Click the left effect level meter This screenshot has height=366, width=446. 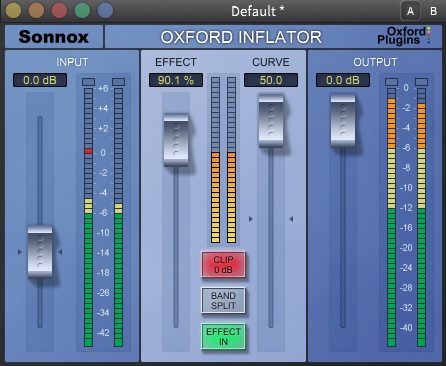(215, 160)
